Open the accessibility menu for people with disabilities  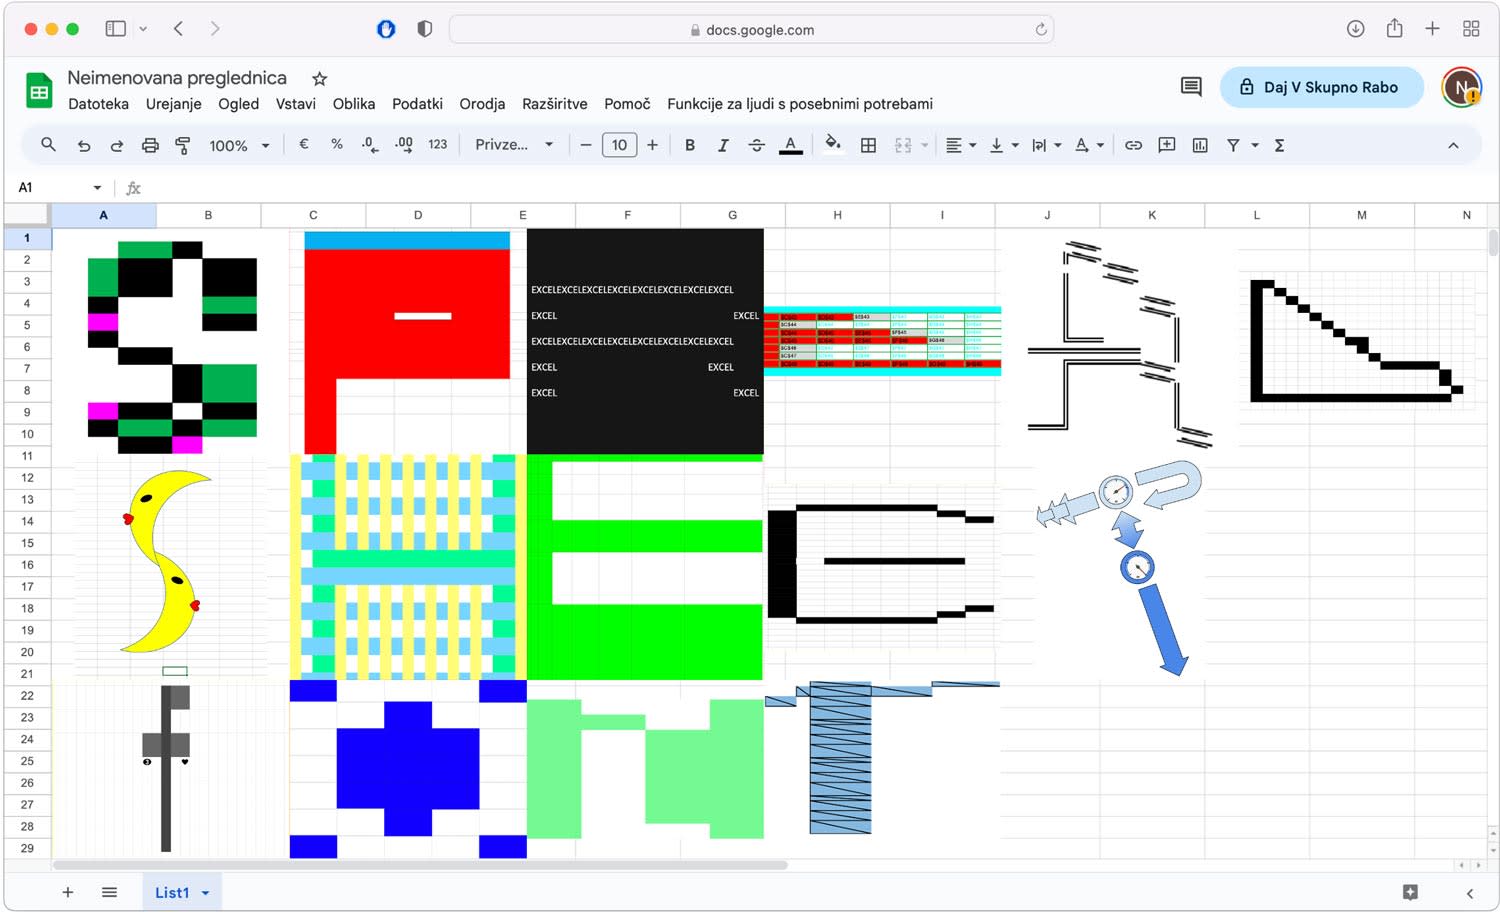[x=800, y=104]
